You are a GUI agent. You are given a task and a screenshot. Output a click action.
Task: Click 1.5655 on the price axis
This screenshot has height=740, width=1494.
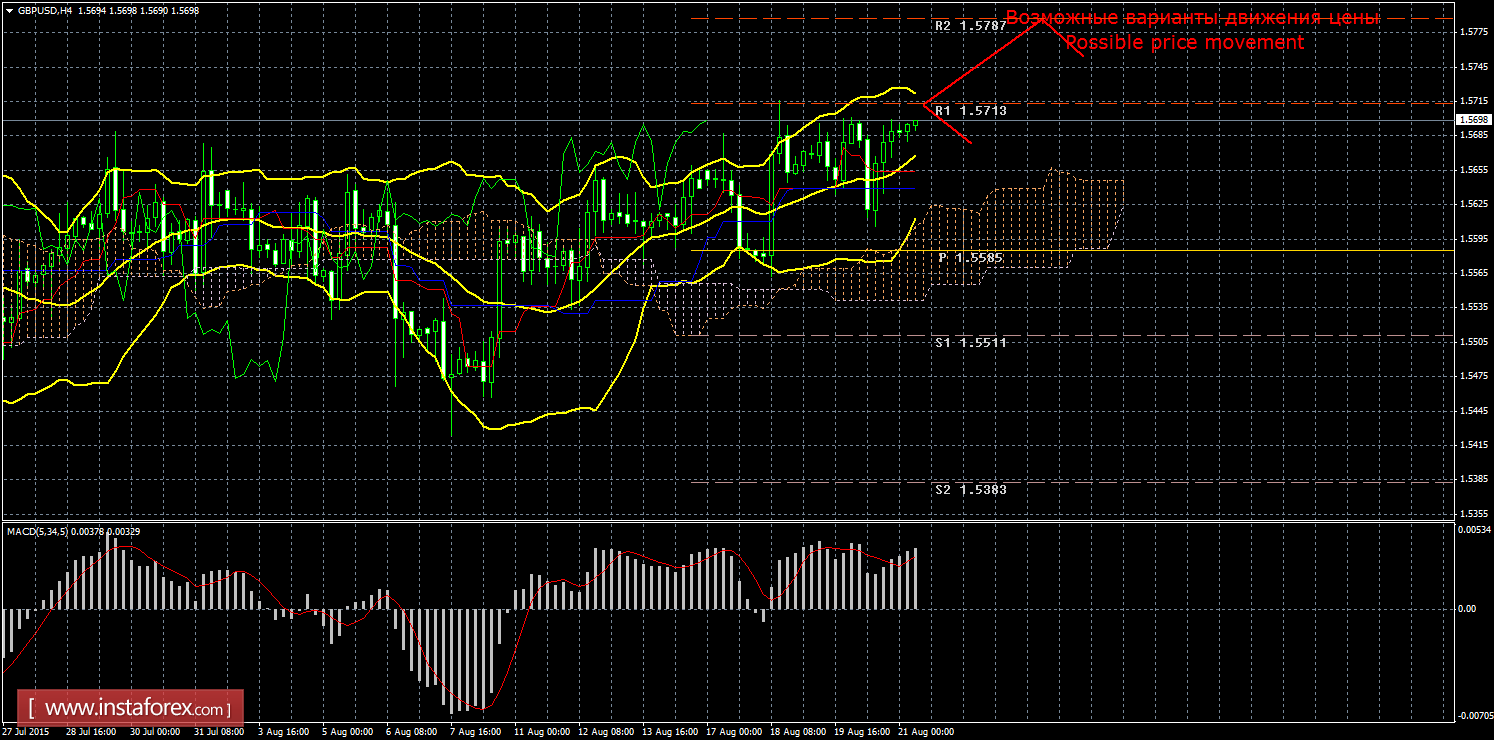point(1473,170)
